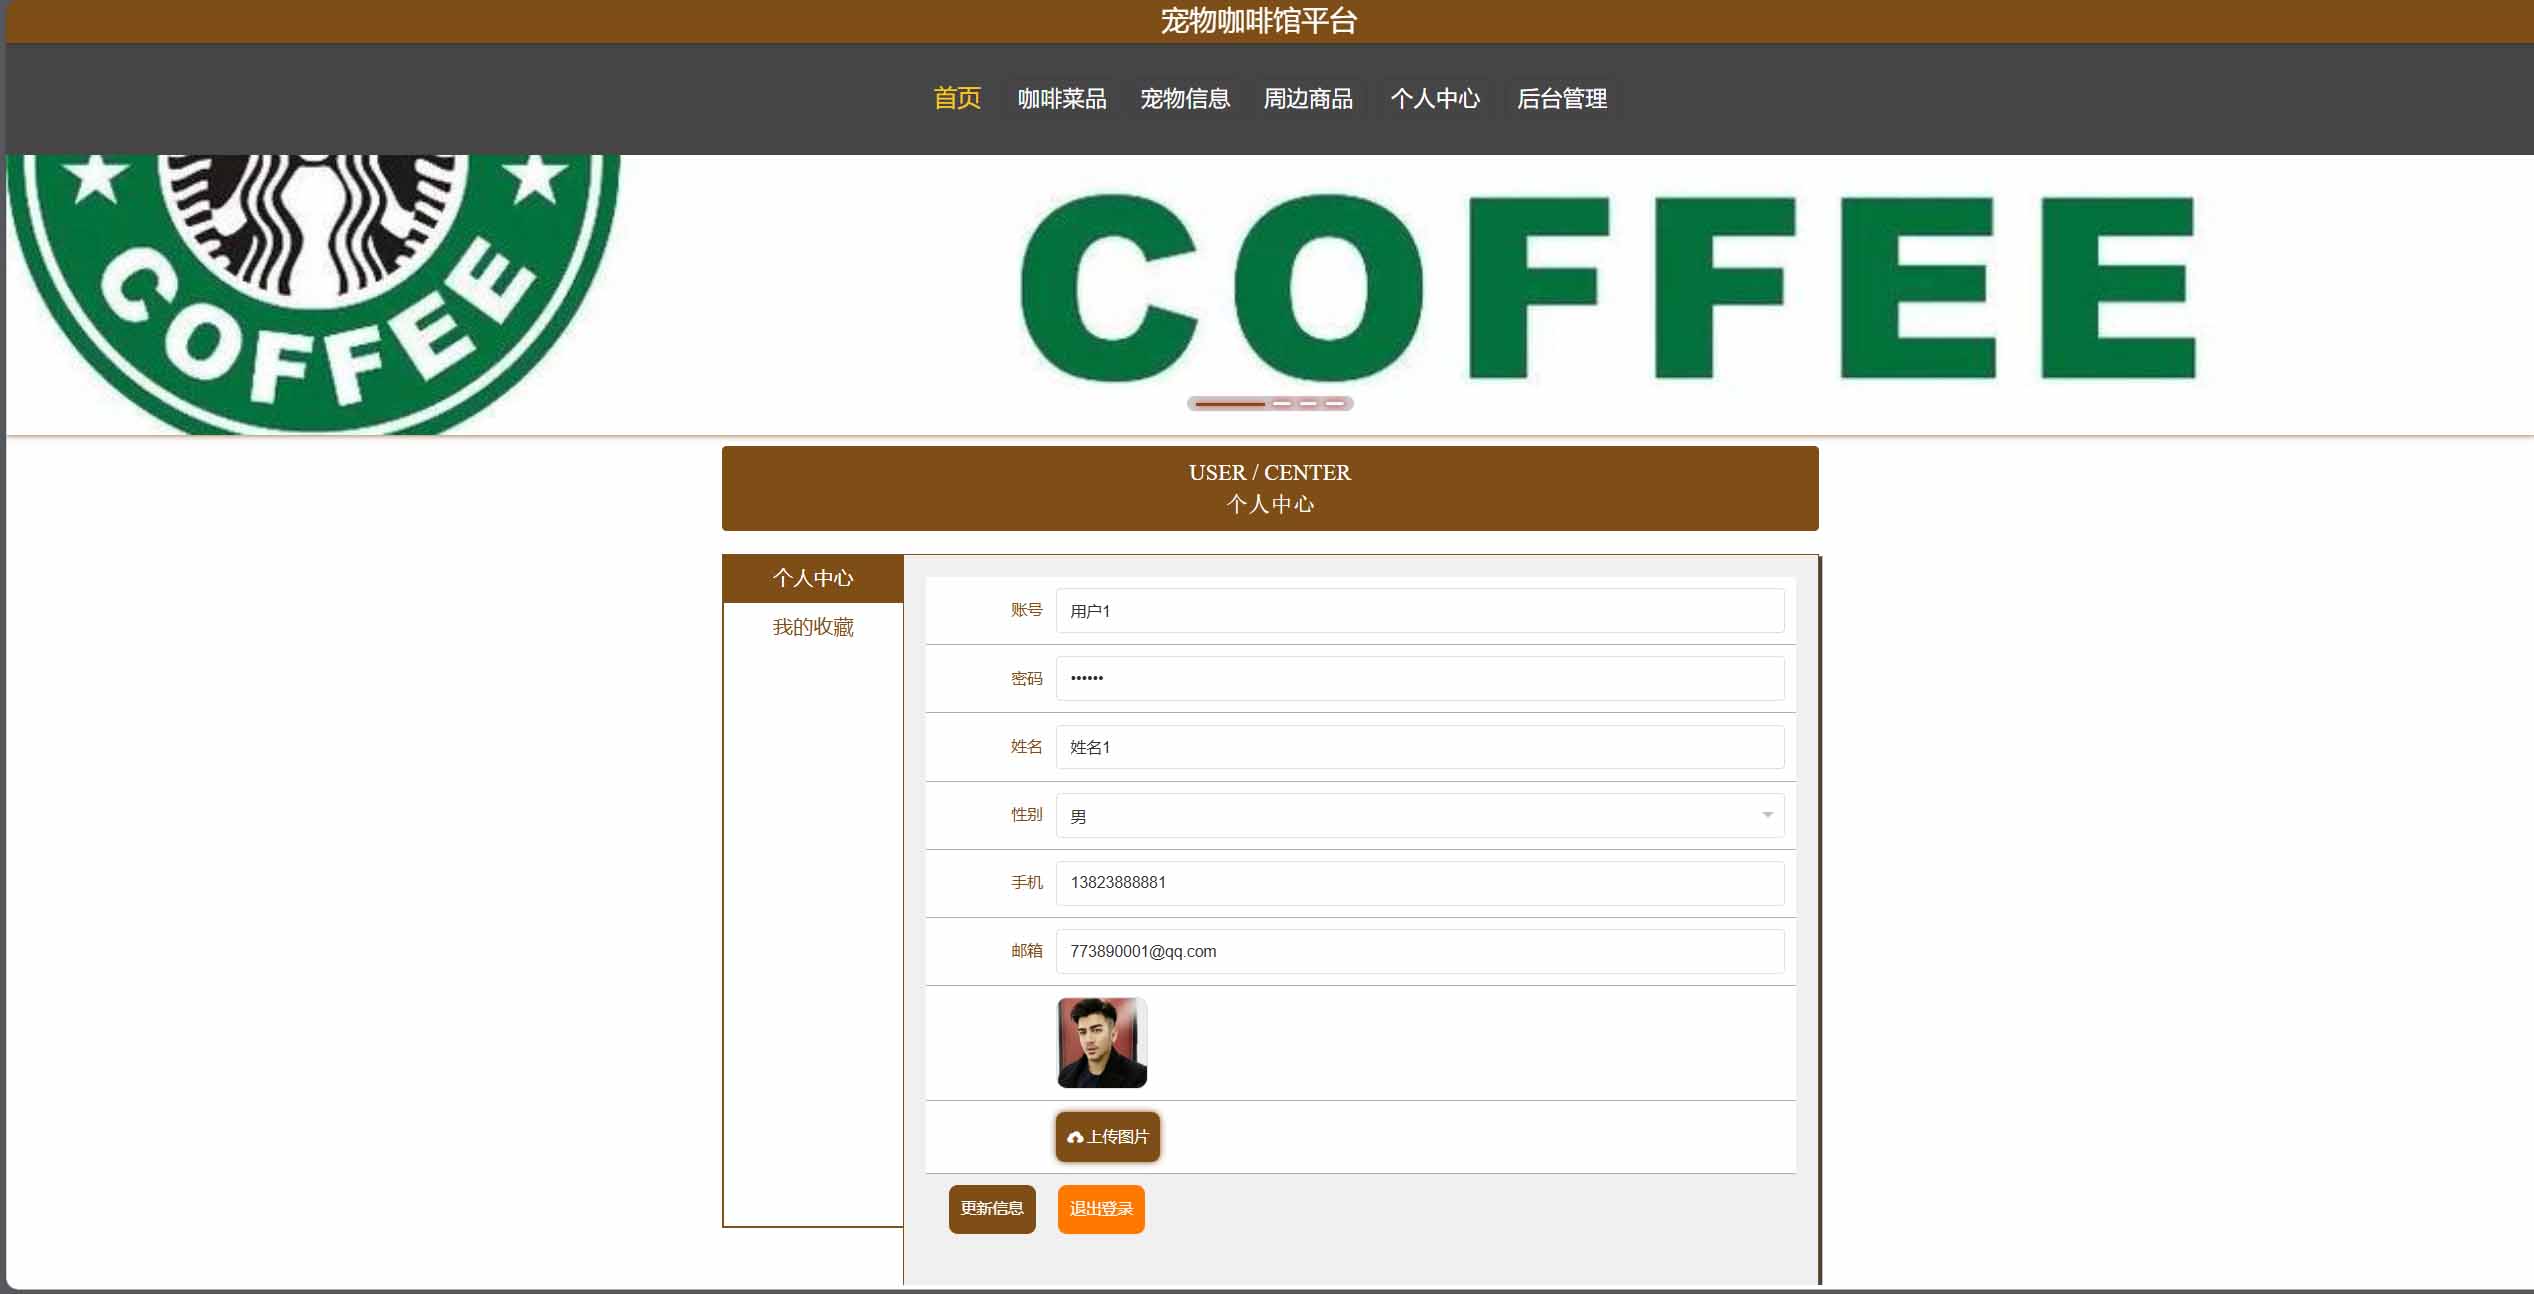Focus the 邮箱 field with 773890001@qq.com

point(1420,951)
